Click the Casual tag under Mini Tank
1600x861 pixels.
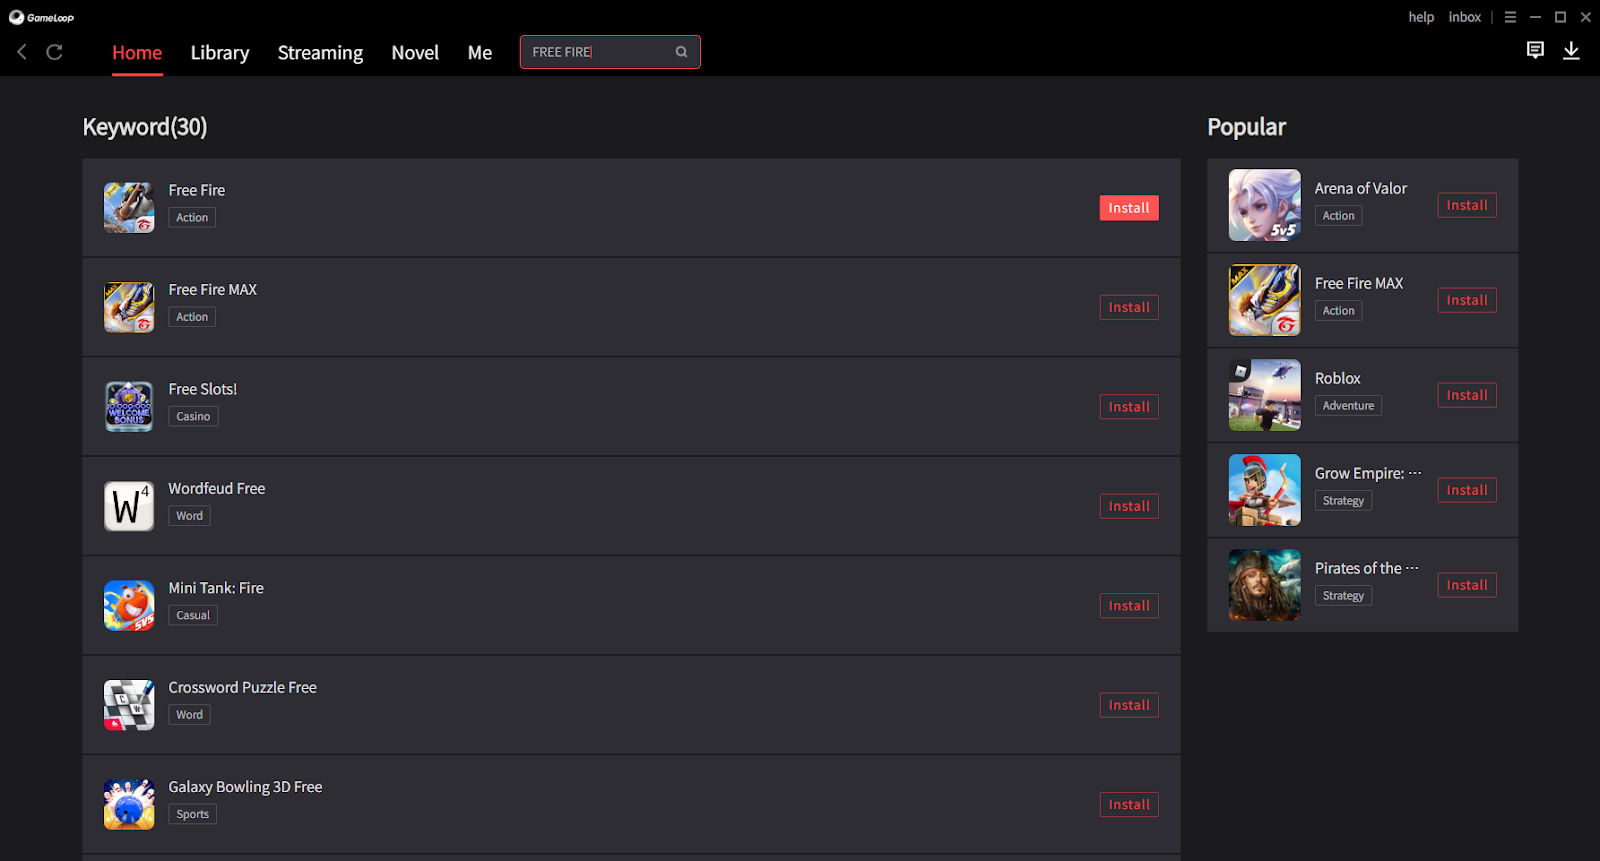(193, 615)
